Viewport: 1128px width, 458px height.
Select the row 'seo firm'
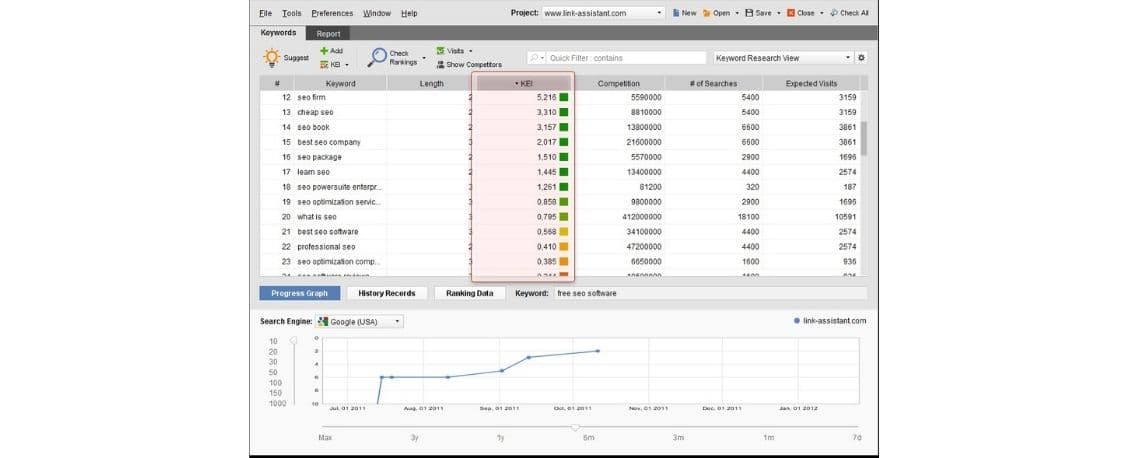pos(560,97)
